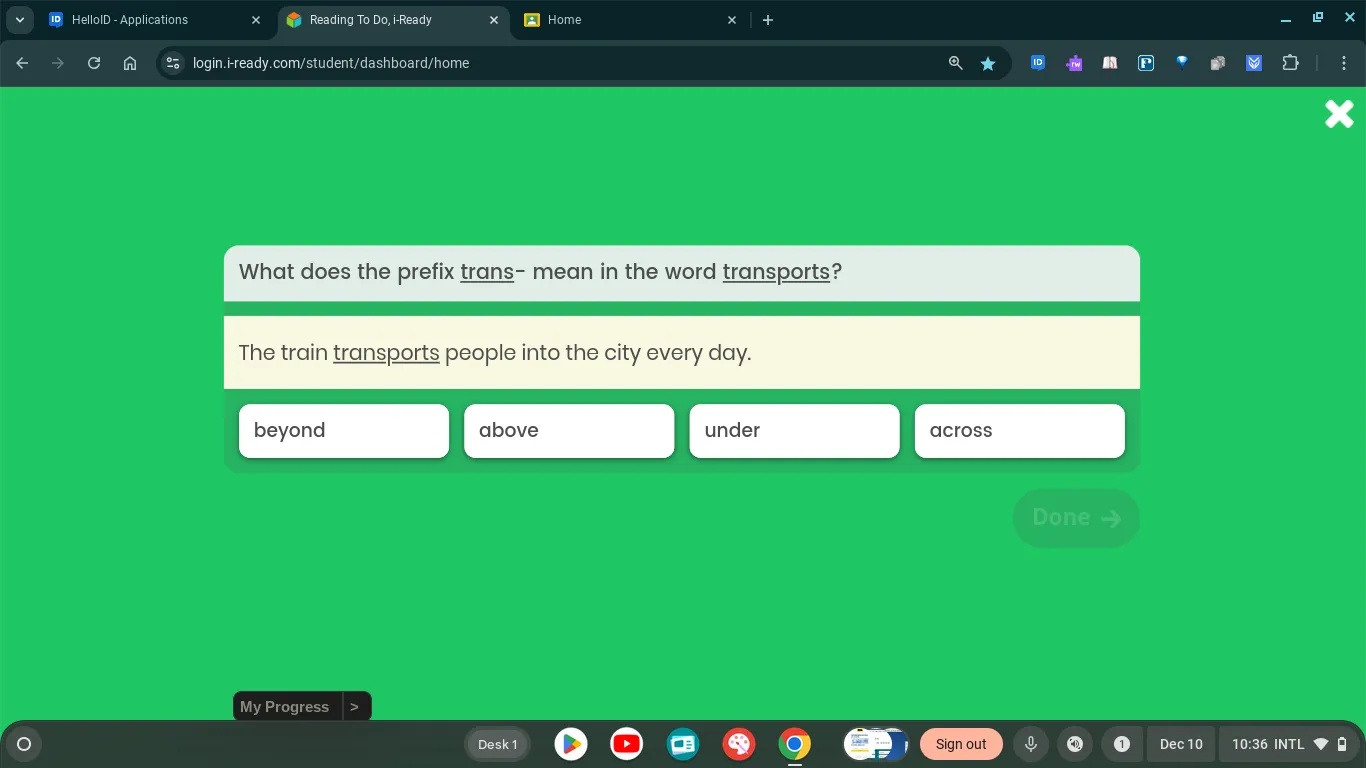The width and height of the screenshot is (1366, 768).
Task: Select the answer choice "across"
Action: click(x=1019, y=430)
